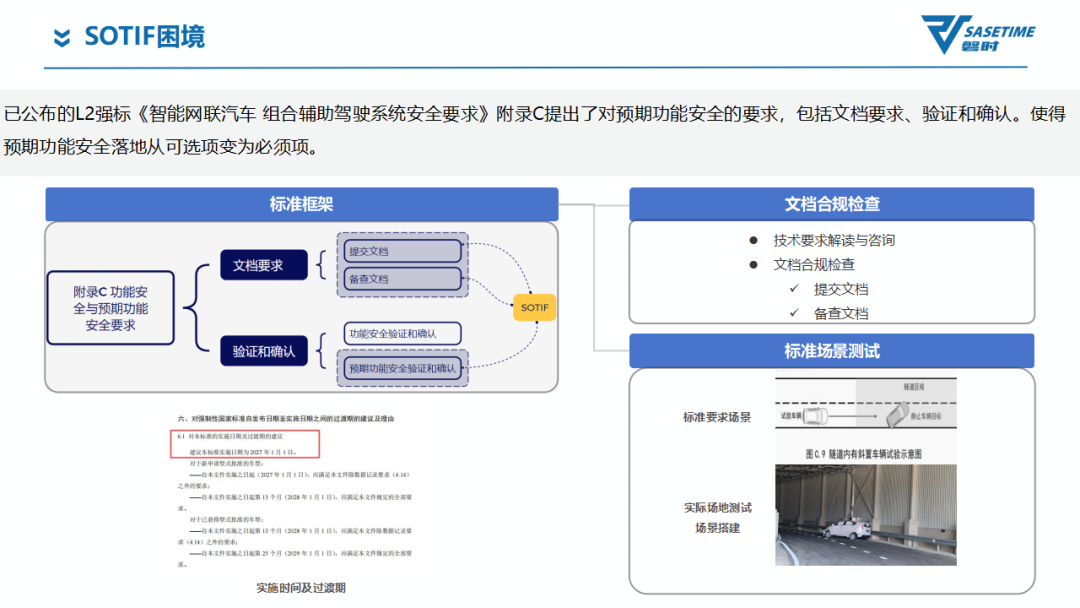The width and height of the screenshot is (1080, 608).
Task: Click the 标准框架 header bar
Action: 302,204
